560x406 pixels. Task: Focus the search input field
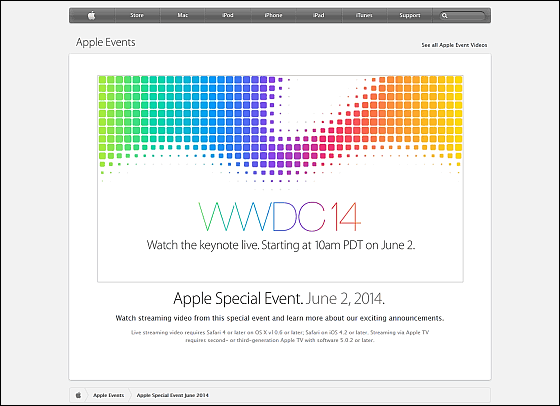click(x=461, y=16)
